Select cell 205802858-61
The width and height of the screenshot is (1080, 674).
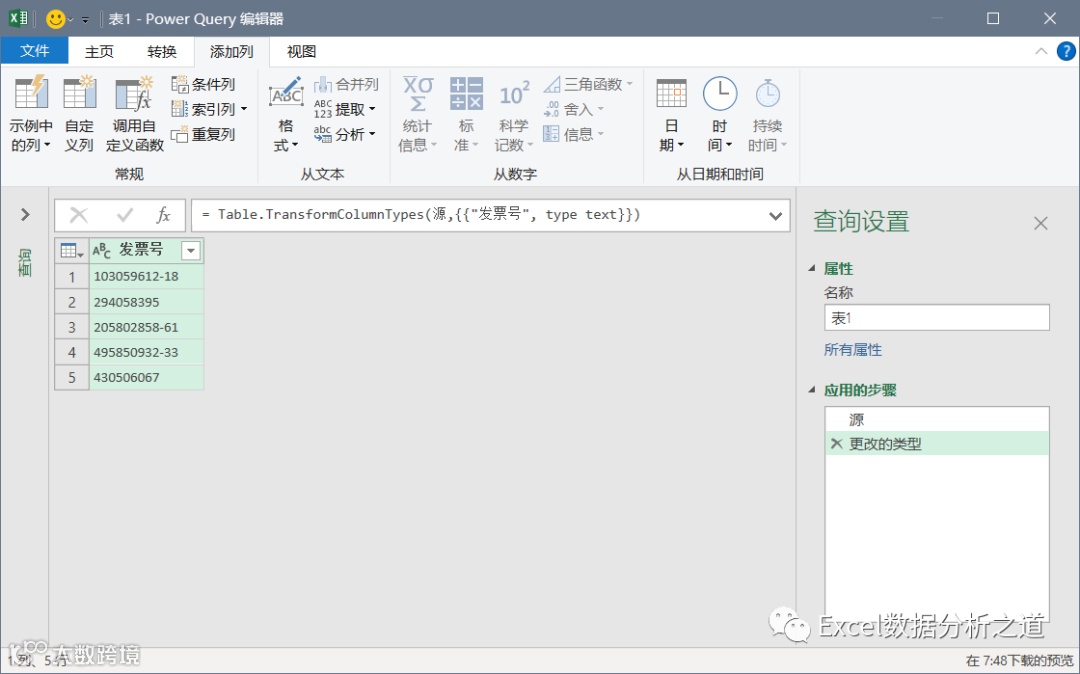(x=147, y=327)
